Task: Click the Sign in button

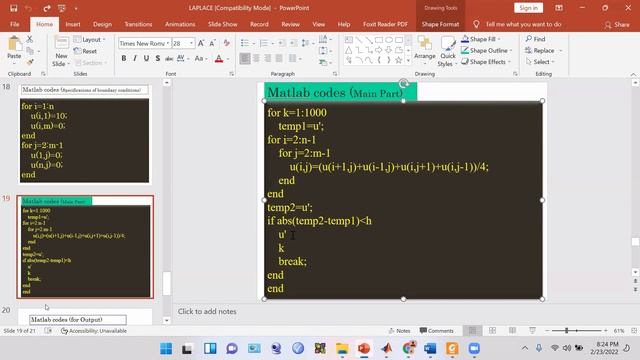Action: [x=529, y=8]
